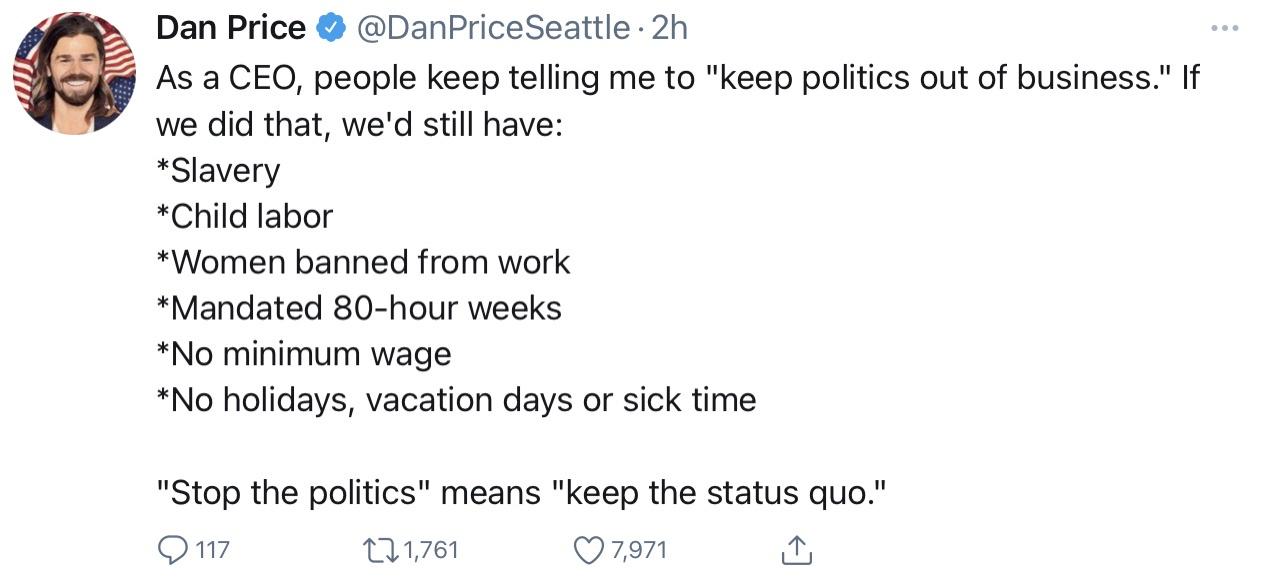Click the 2h timestamp
This screenshot has width=1283, height=588.
[x=669, y=28]
